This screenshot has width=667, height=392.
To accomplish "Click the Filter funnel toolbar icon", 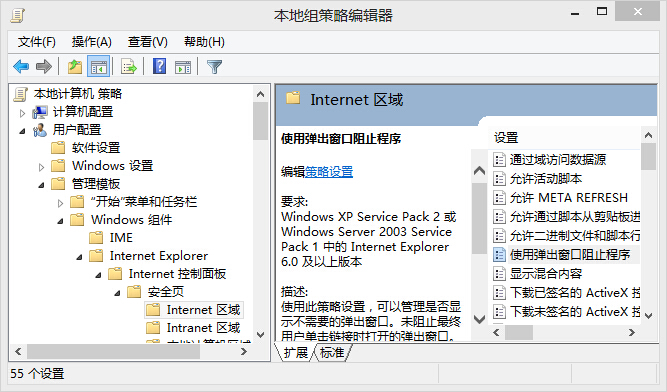I will click(214, 67).
